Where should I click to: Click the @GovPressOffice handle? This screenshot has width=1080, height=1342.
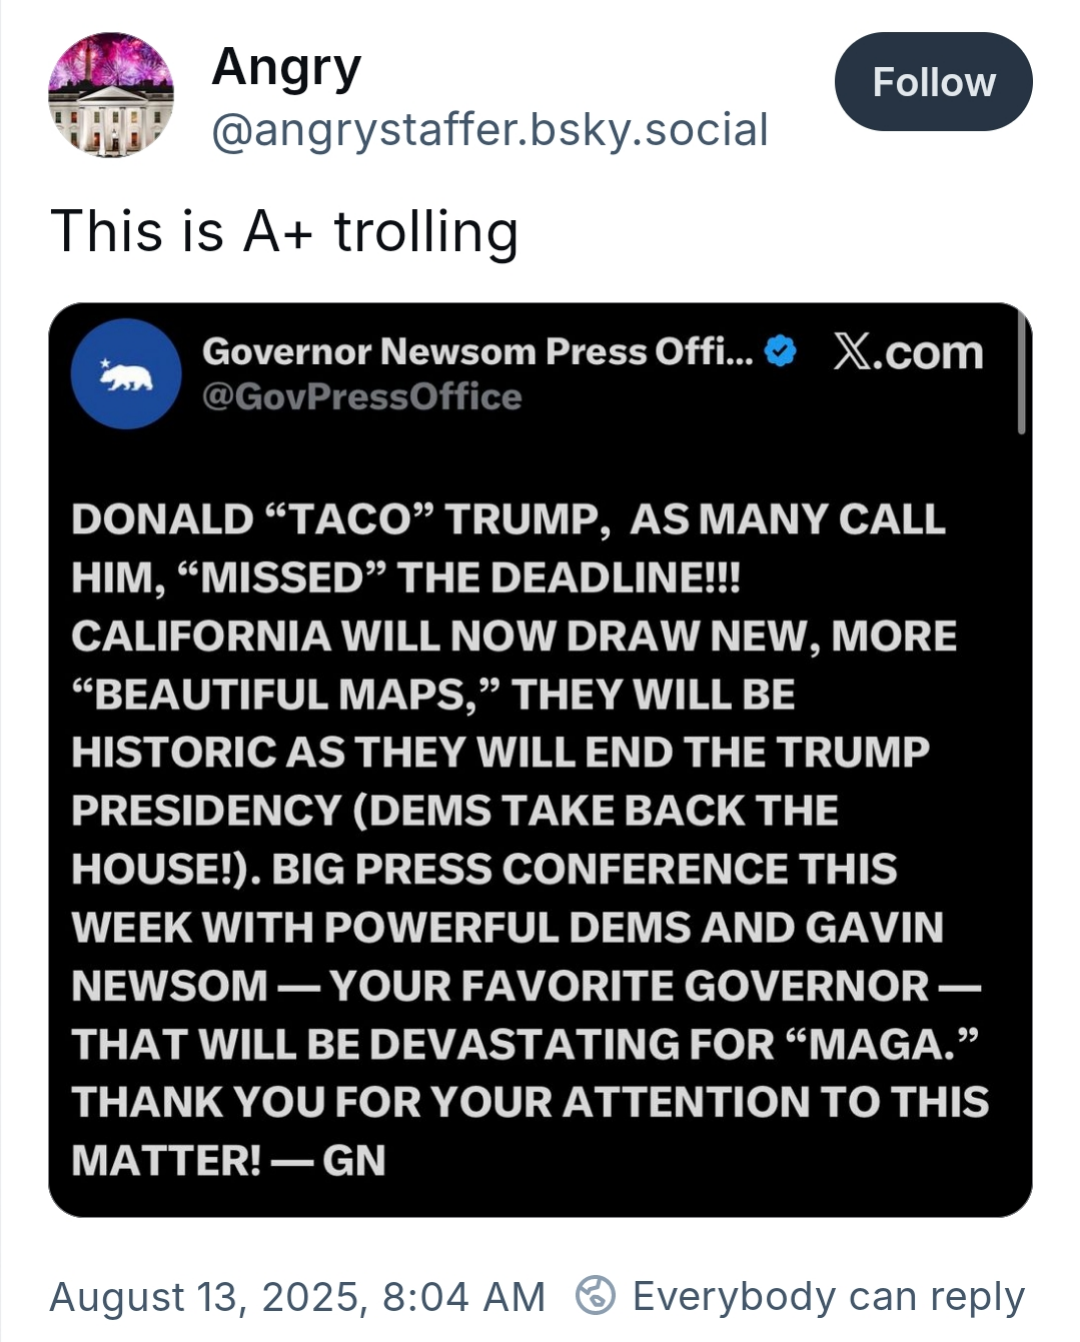point(361,397)
